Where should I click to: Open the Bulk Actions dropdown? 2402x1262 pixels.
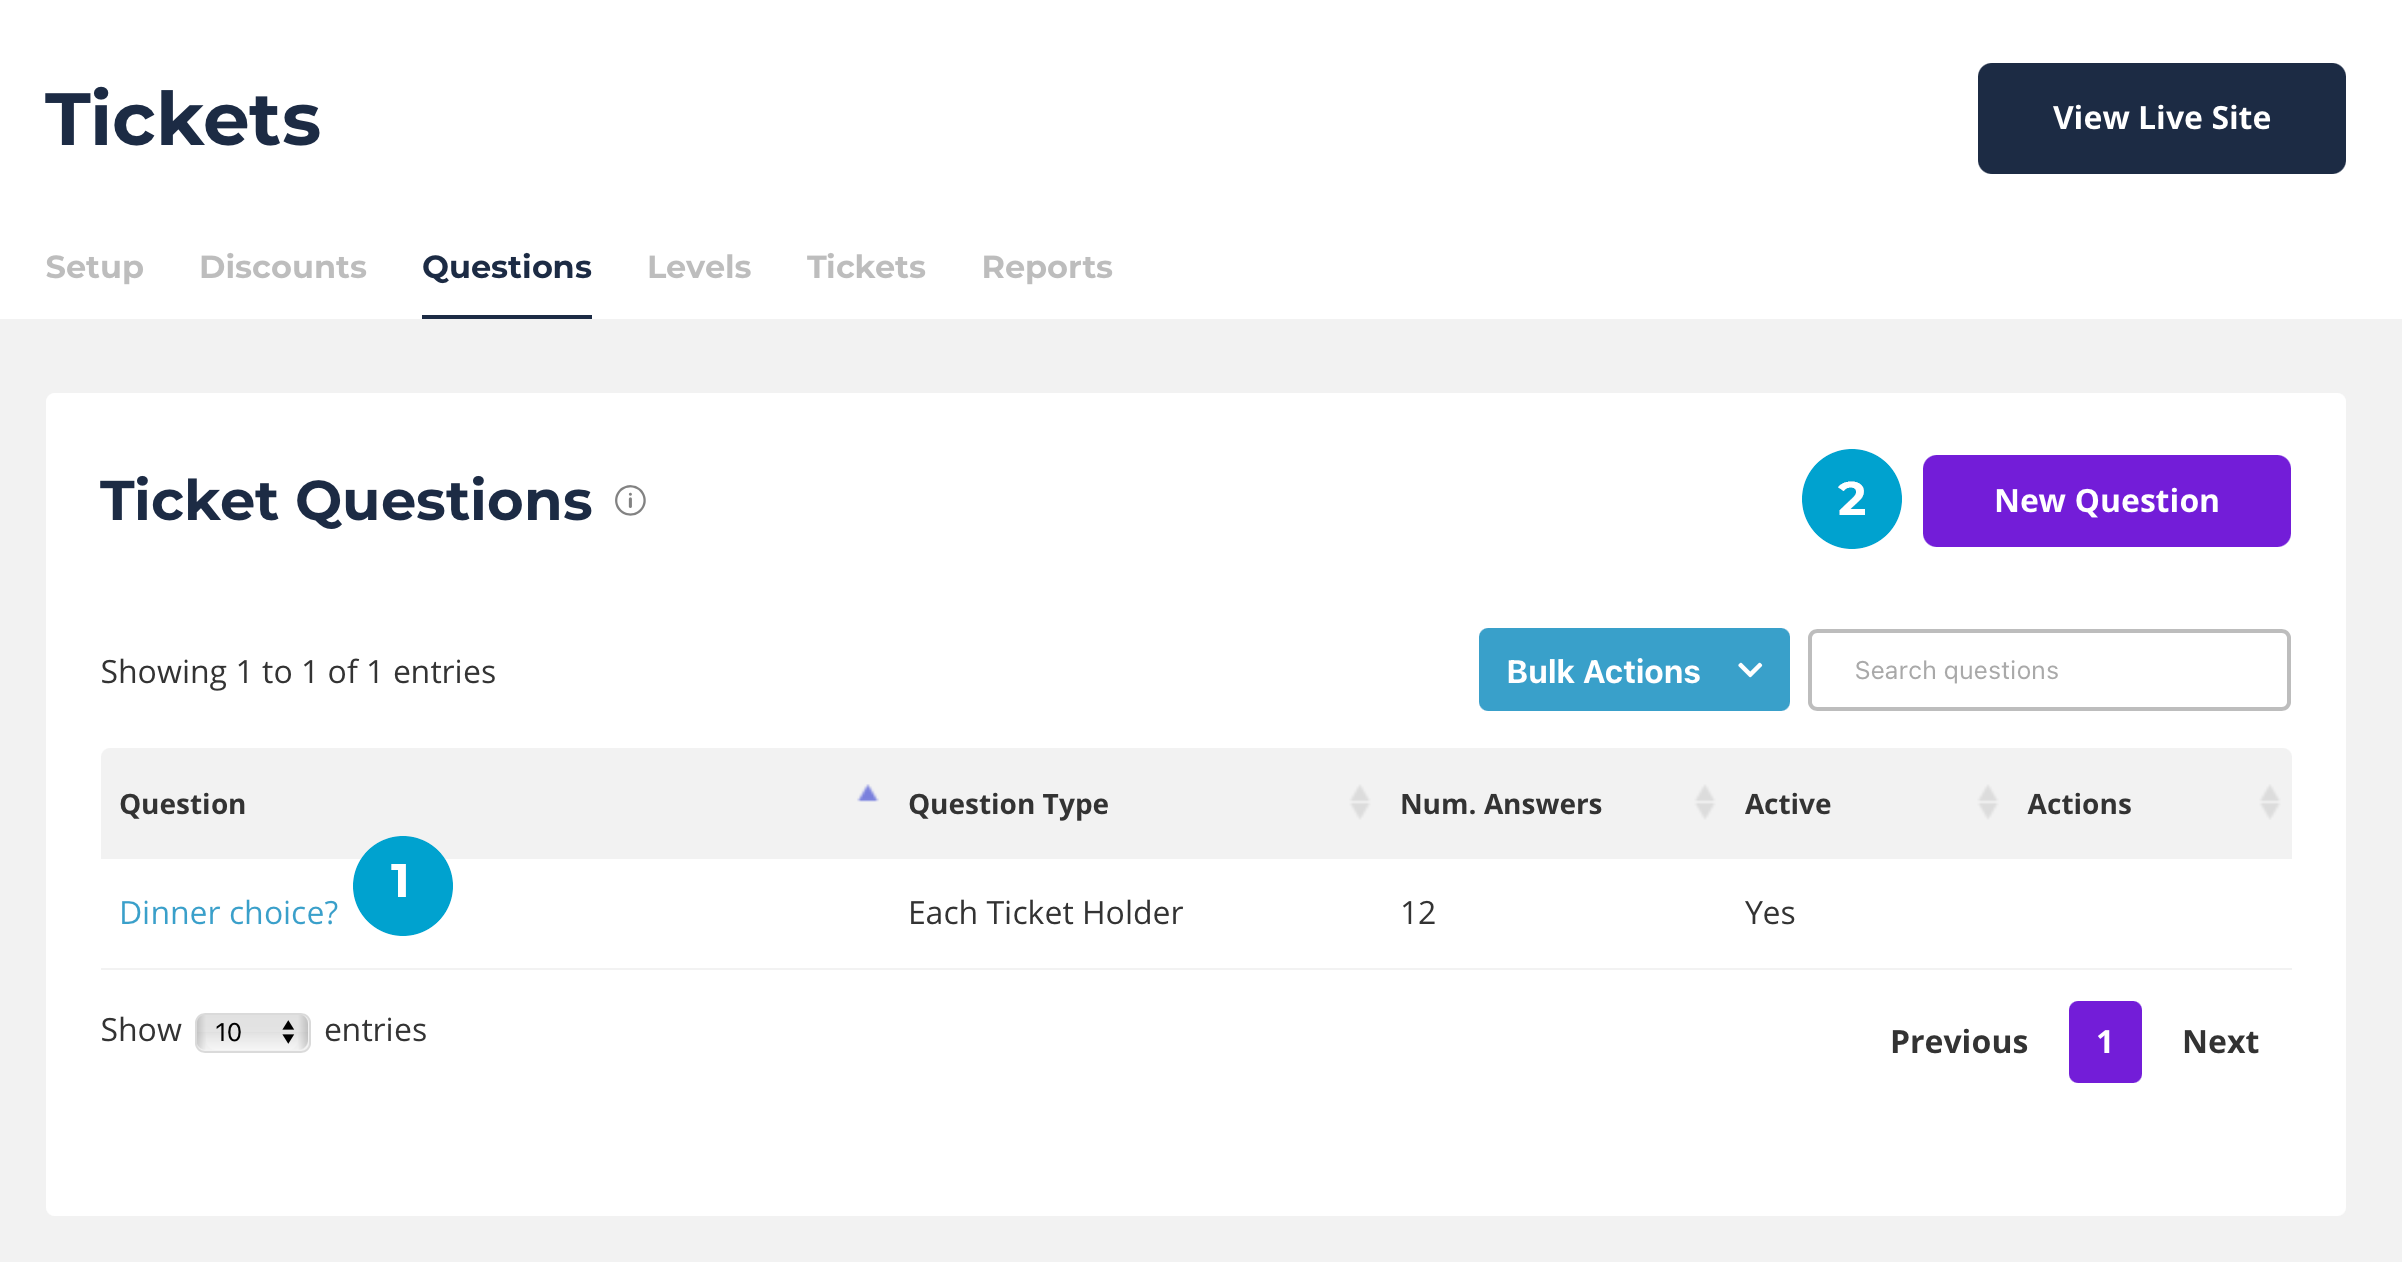(x=1633, y=670)
